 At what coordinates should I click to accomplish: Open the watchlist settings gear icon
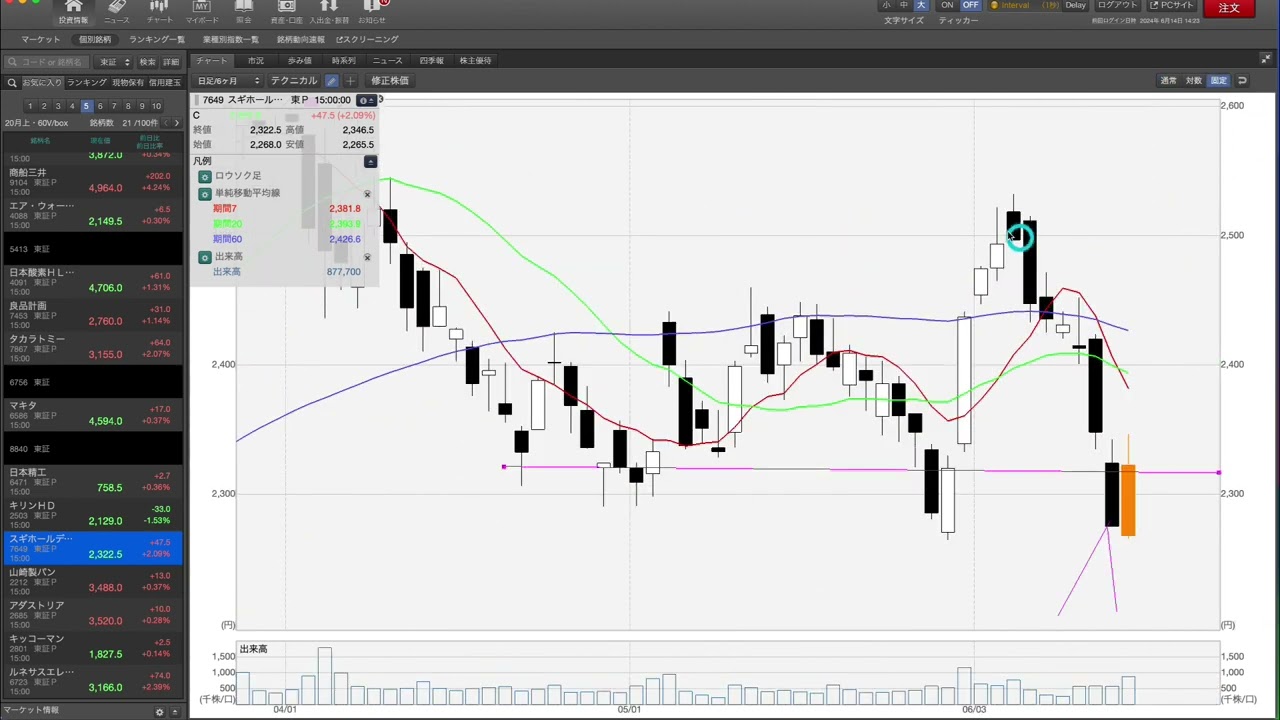[x=159, y=712]
